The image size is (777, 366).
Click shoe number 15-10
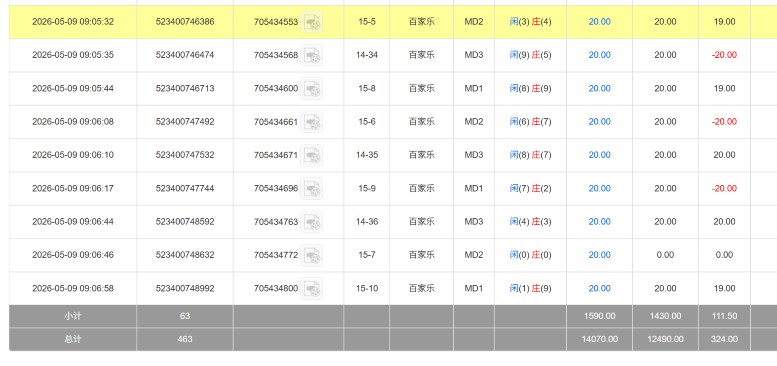click(x=367, y=288)
